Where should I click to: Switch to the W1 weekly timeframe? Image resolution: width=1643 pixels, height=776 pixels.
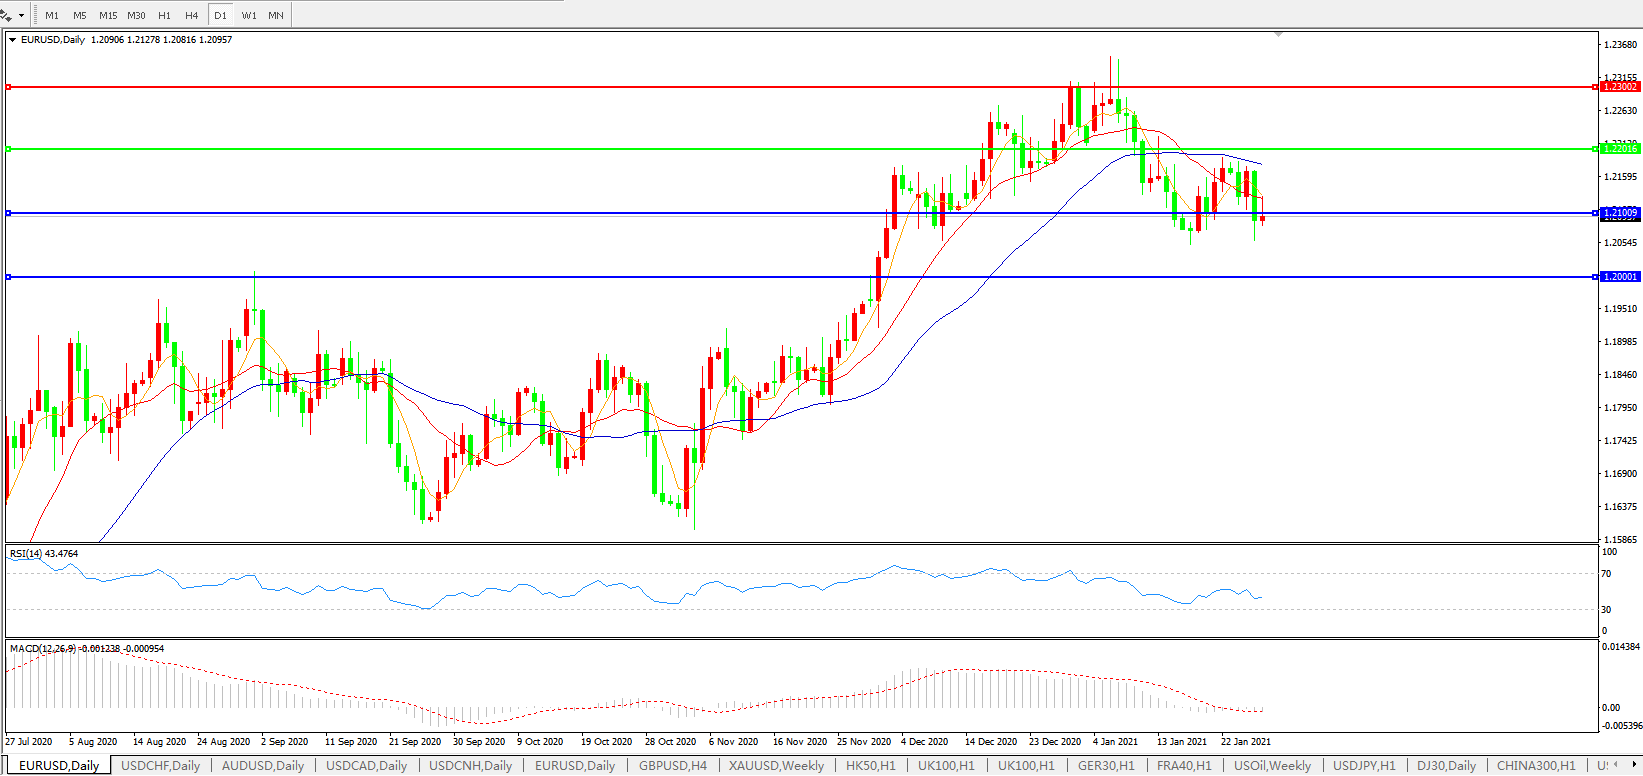249,16
